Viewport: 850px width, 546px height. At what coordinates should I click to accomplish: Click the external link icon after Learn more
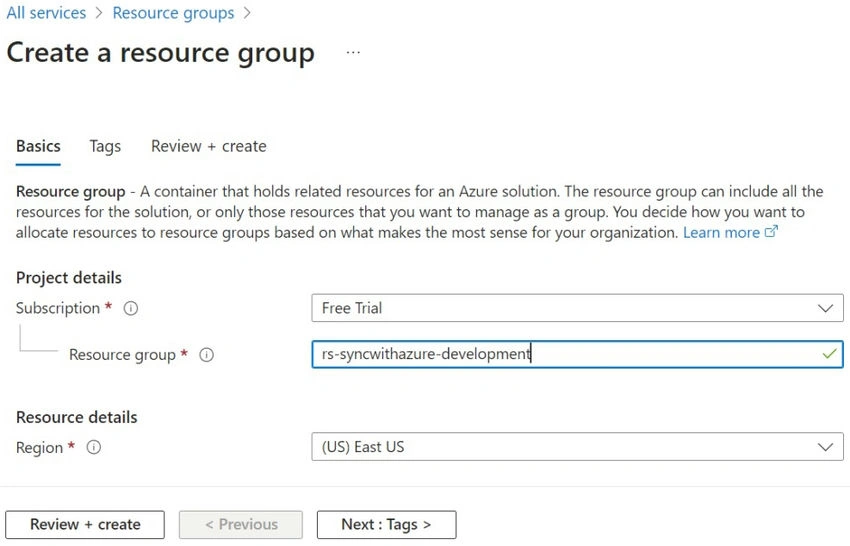tap(771, 232)
